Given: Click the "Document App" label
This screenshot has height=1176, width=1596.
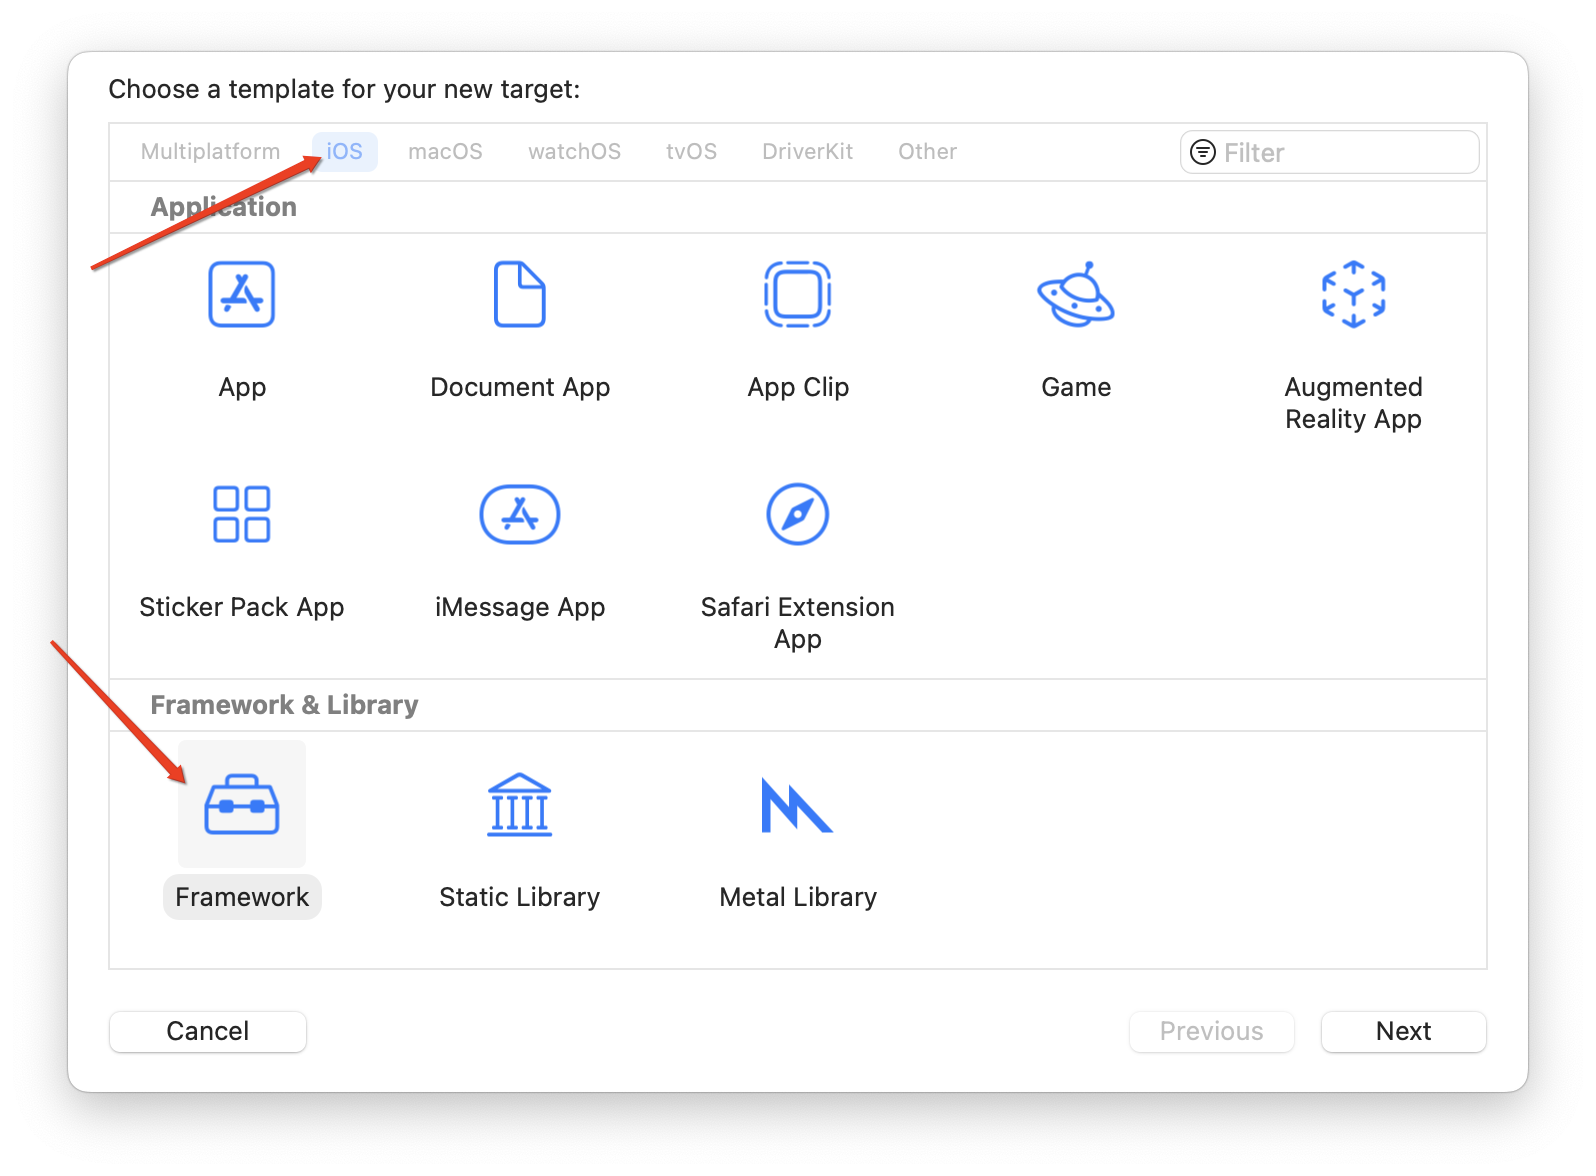Looking at the screenshot, I should pyautogui.click(x=520, y=387).
